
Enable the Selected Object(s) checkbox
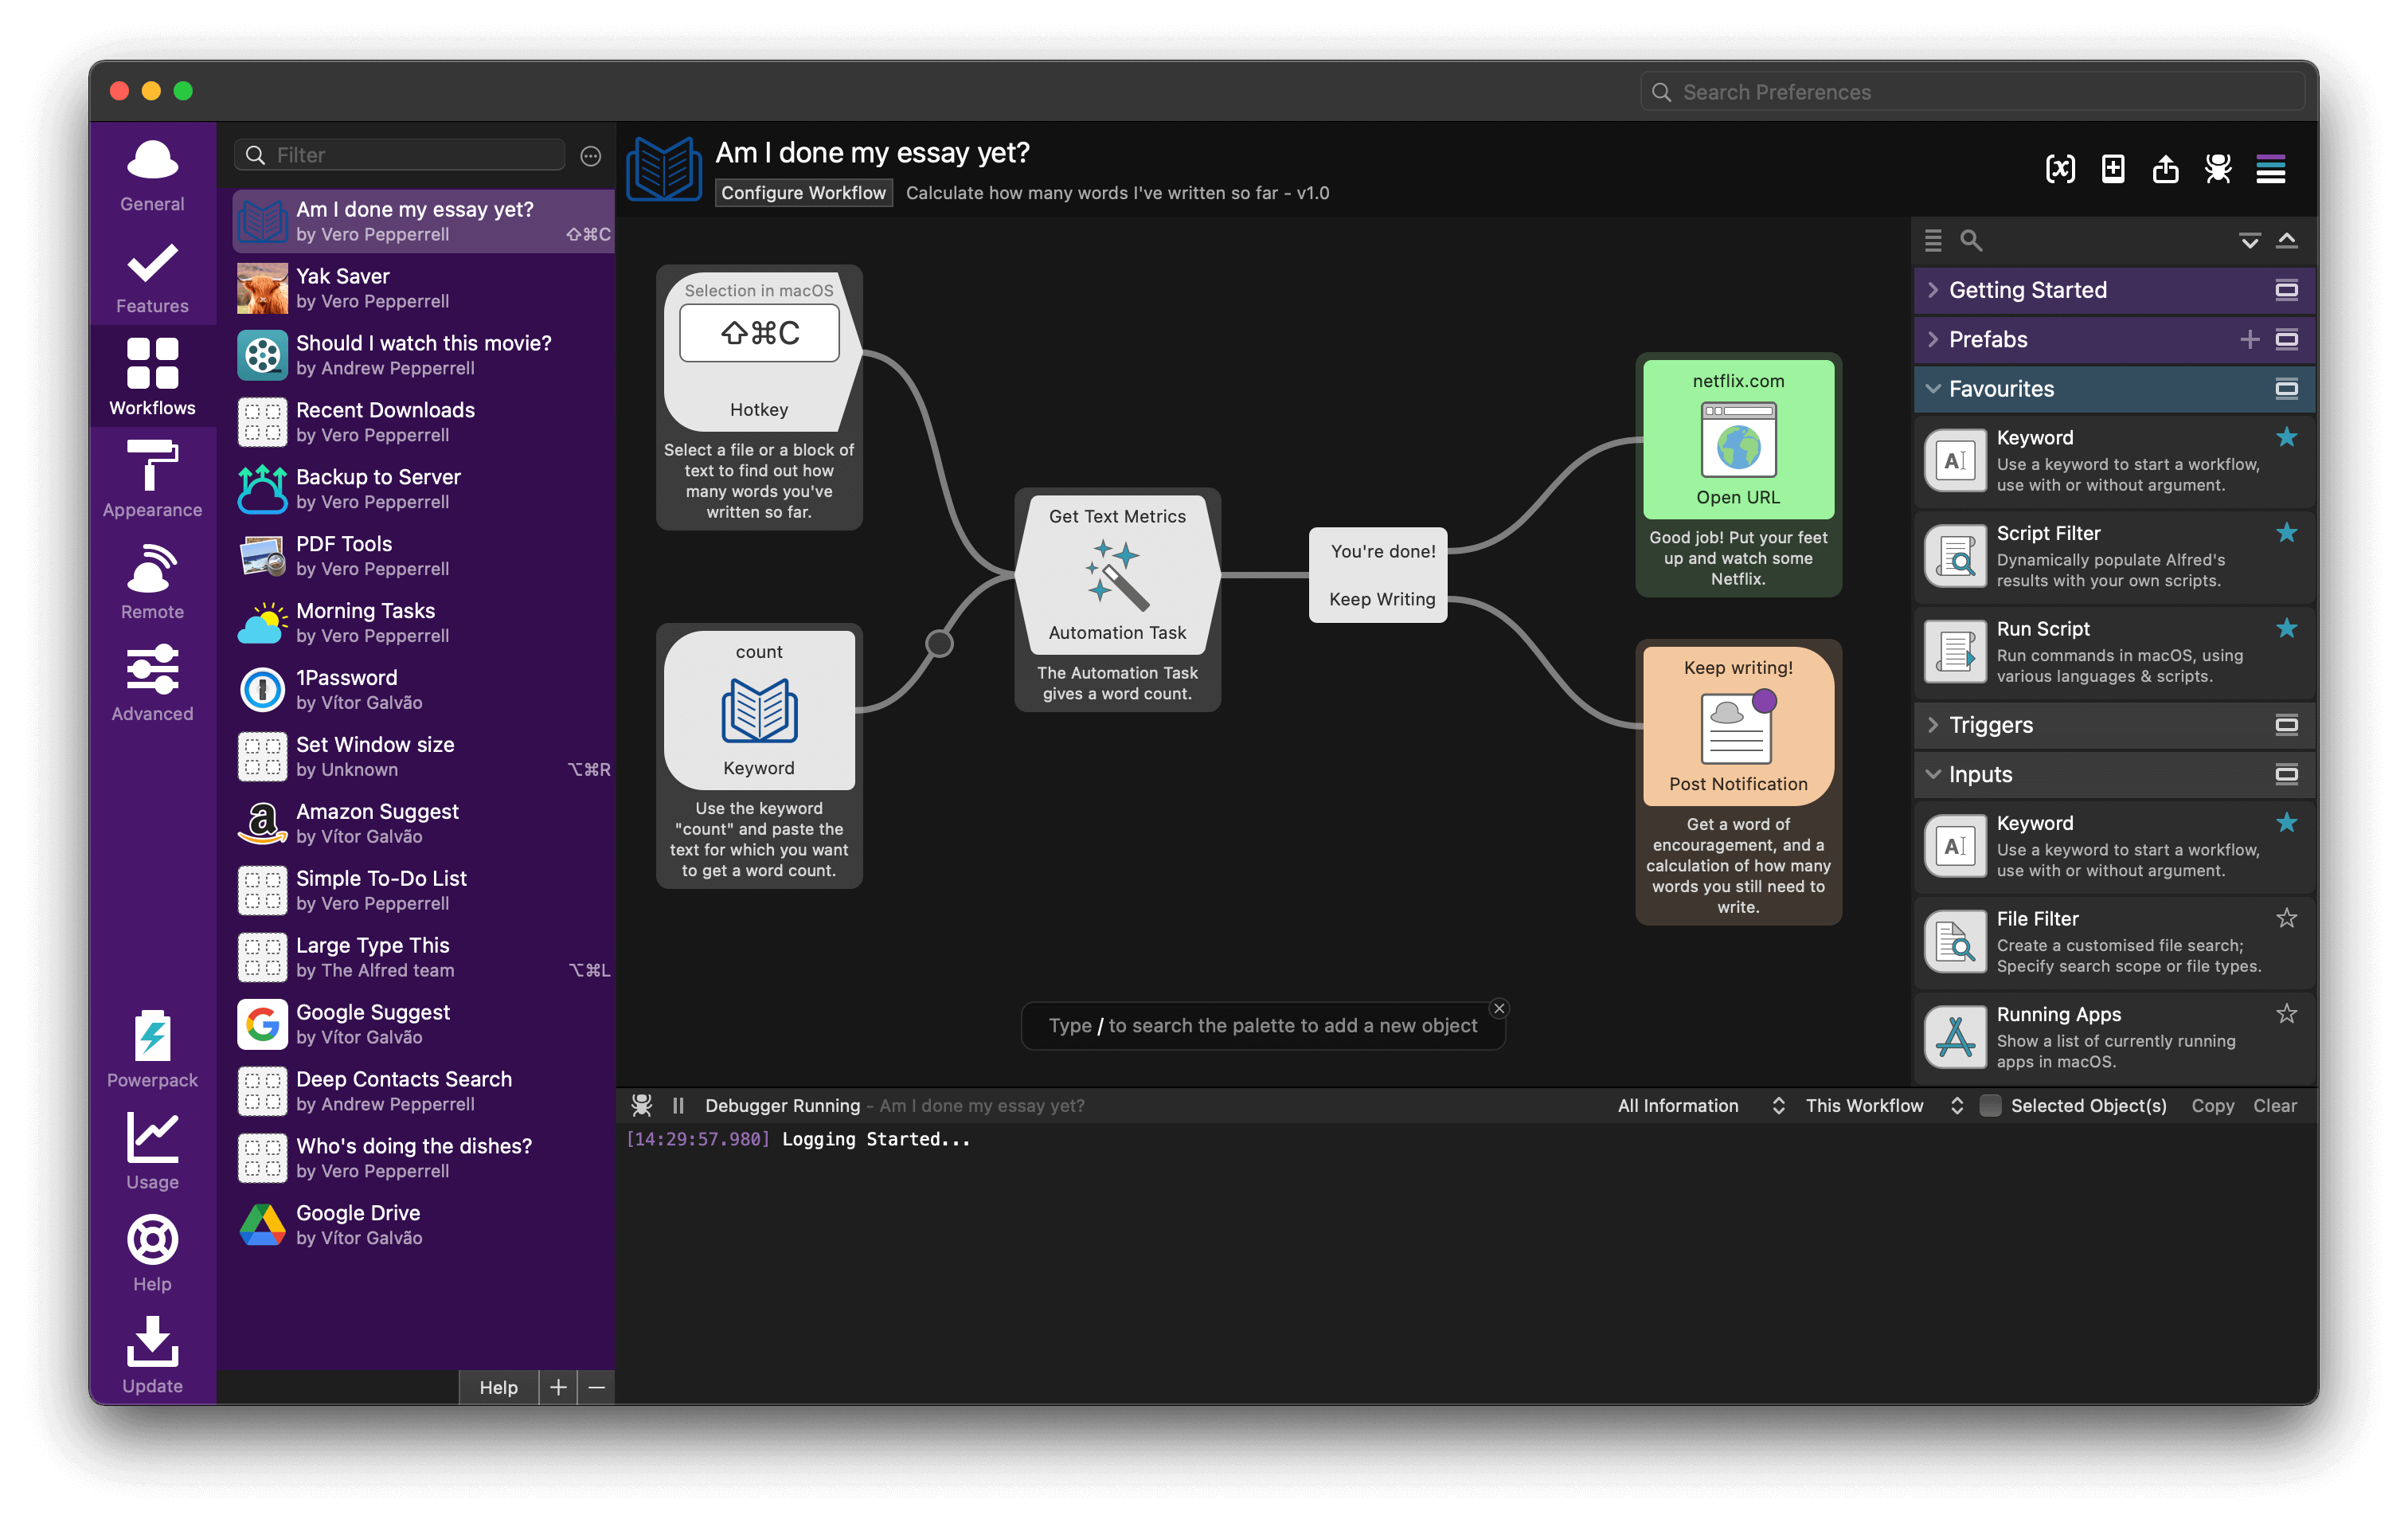coord(1991,1106)
